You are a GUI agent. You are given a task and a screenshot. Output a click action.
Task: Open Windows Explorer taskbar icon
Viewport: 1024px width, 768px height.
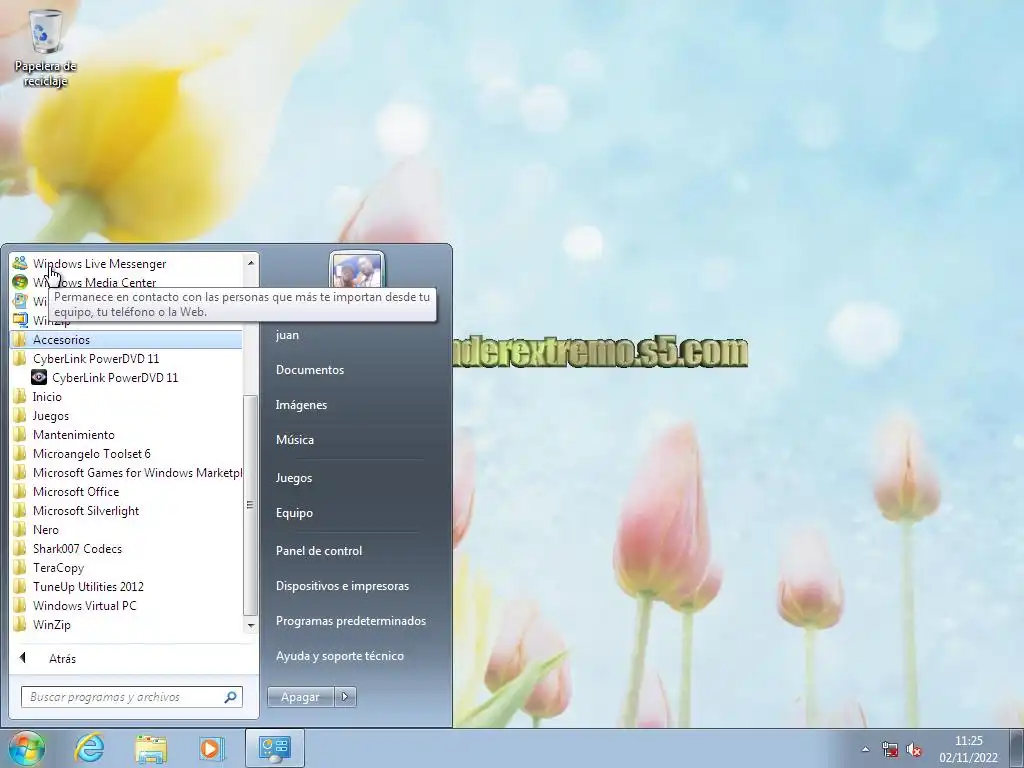pos(151,748)
